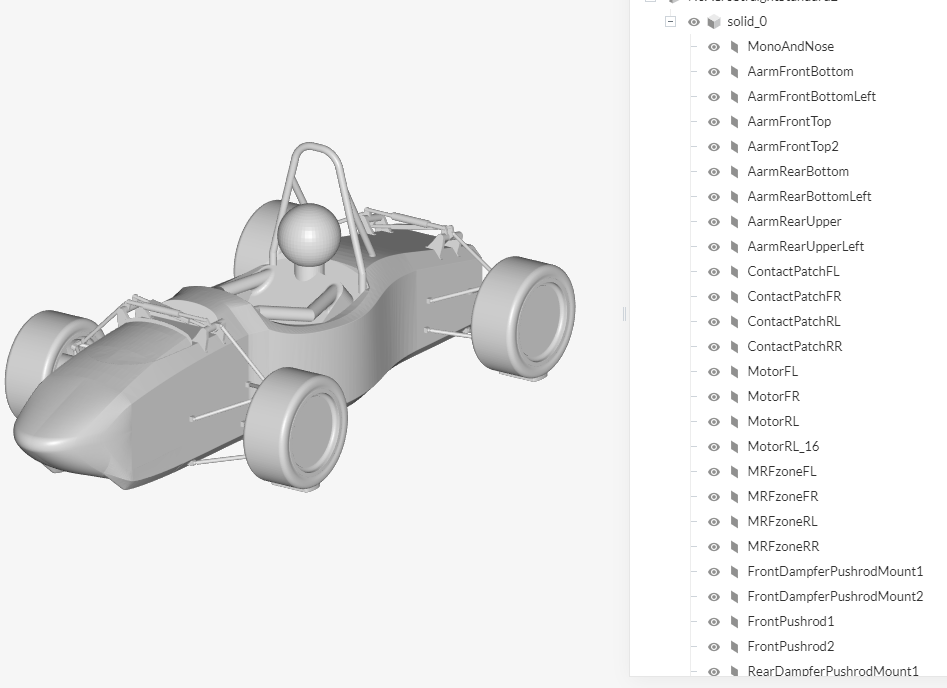Toggle the AarmRearBottomLeft eye icon

714,197
